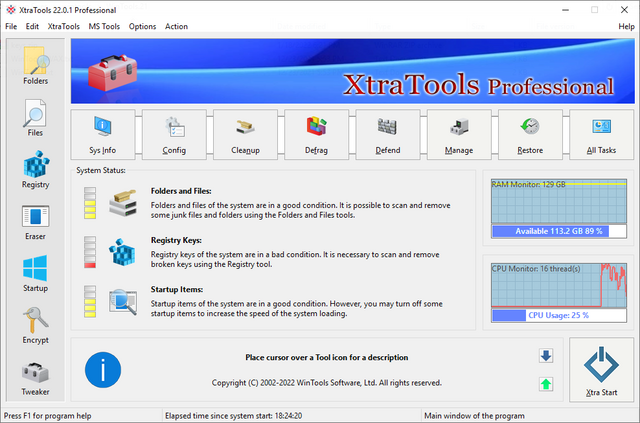
Task: Launch the Registry tool from sidebar
Action: point(36,169)
